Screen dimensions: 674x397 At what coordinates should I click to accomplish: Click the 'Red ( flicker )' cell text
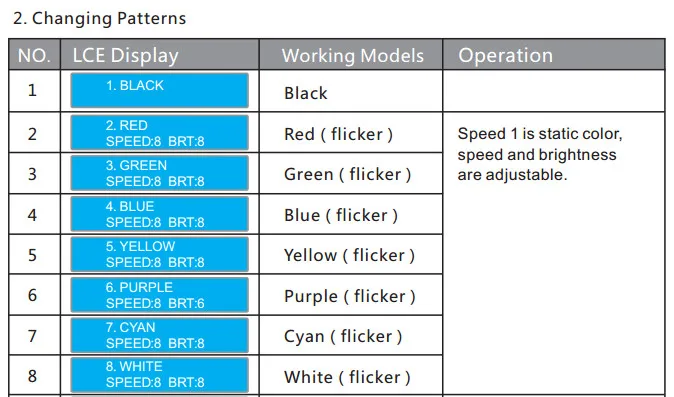click(x=338, y=134)
